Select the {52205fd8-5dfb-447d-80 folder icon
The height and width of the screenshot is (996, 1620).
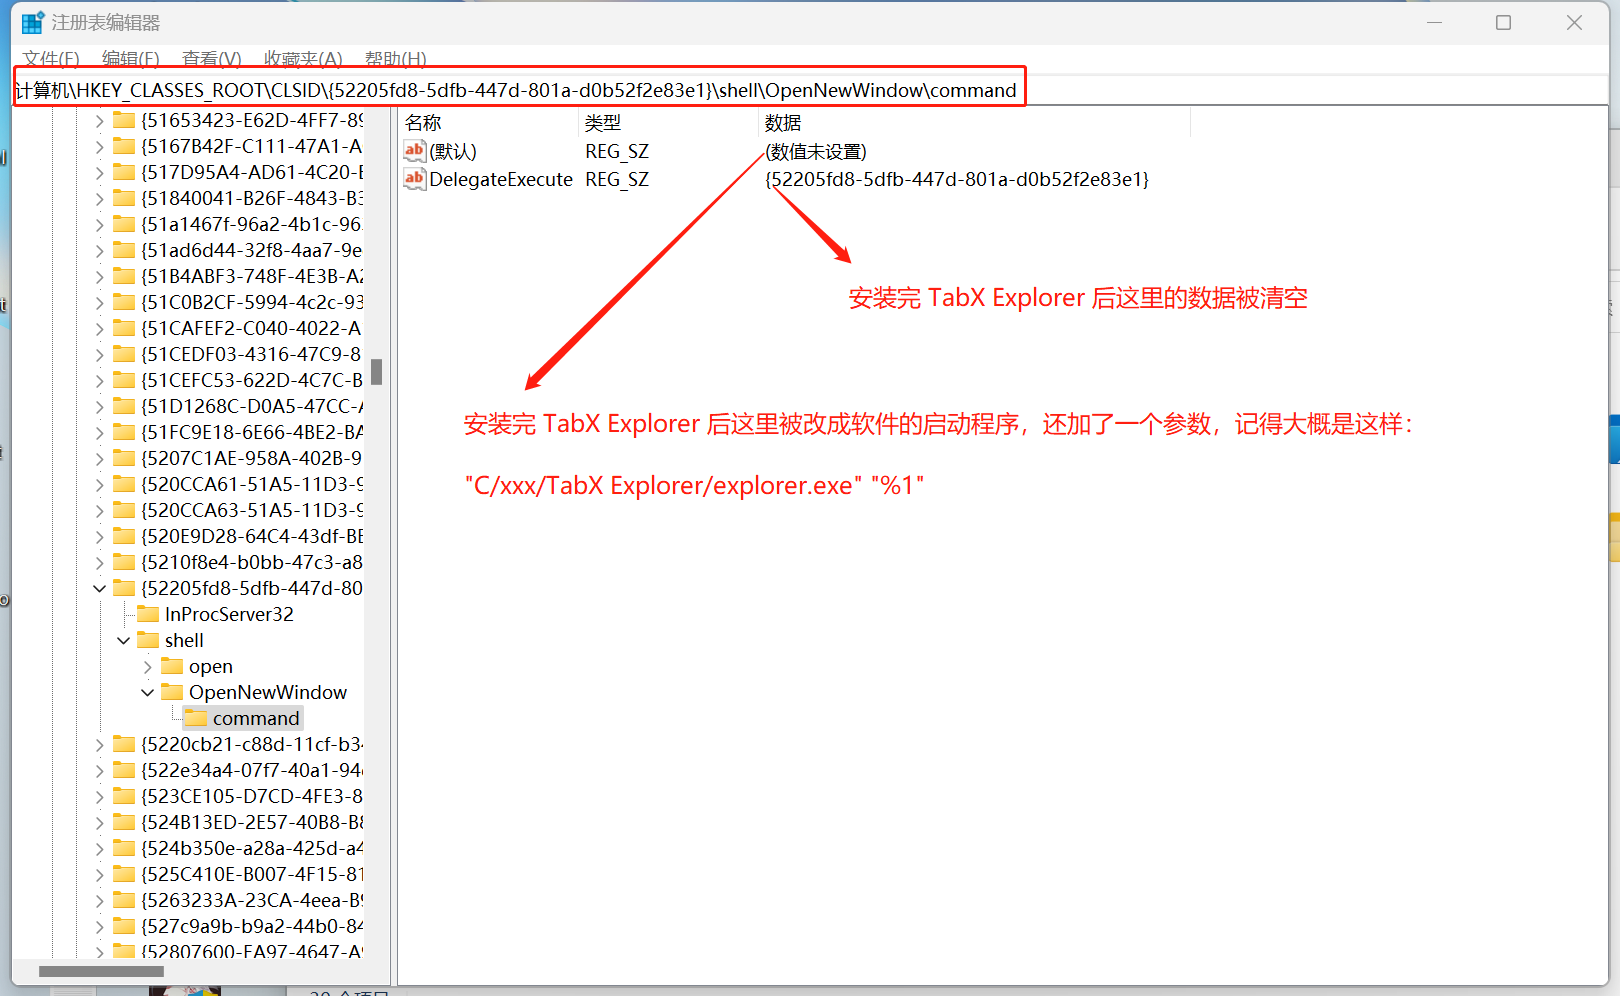(x=124, y=588)
